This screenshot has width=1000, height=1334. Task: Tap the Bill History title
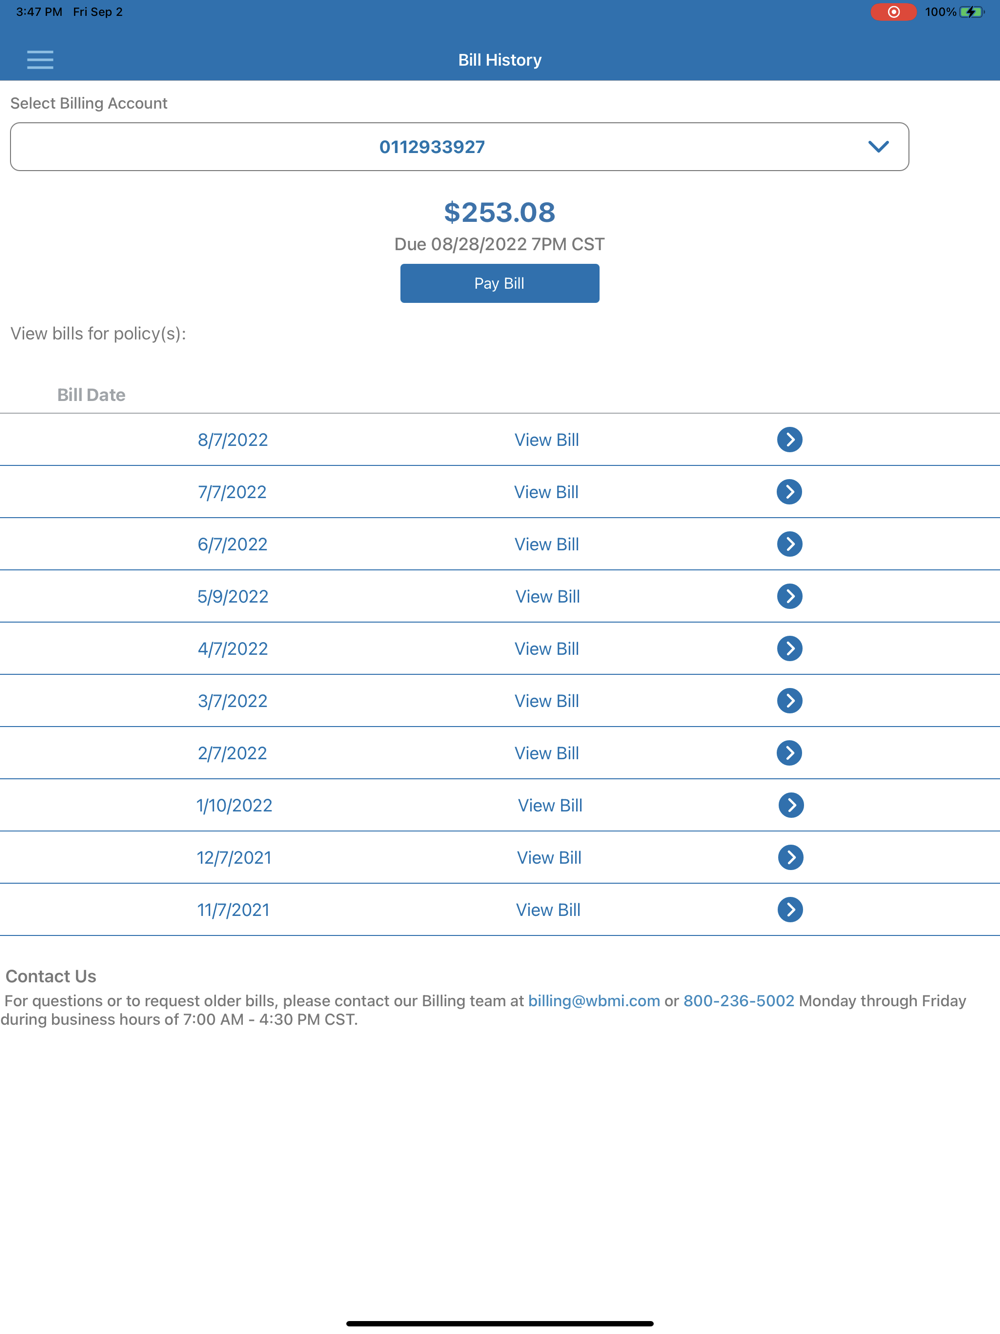[x=500, y=60]
